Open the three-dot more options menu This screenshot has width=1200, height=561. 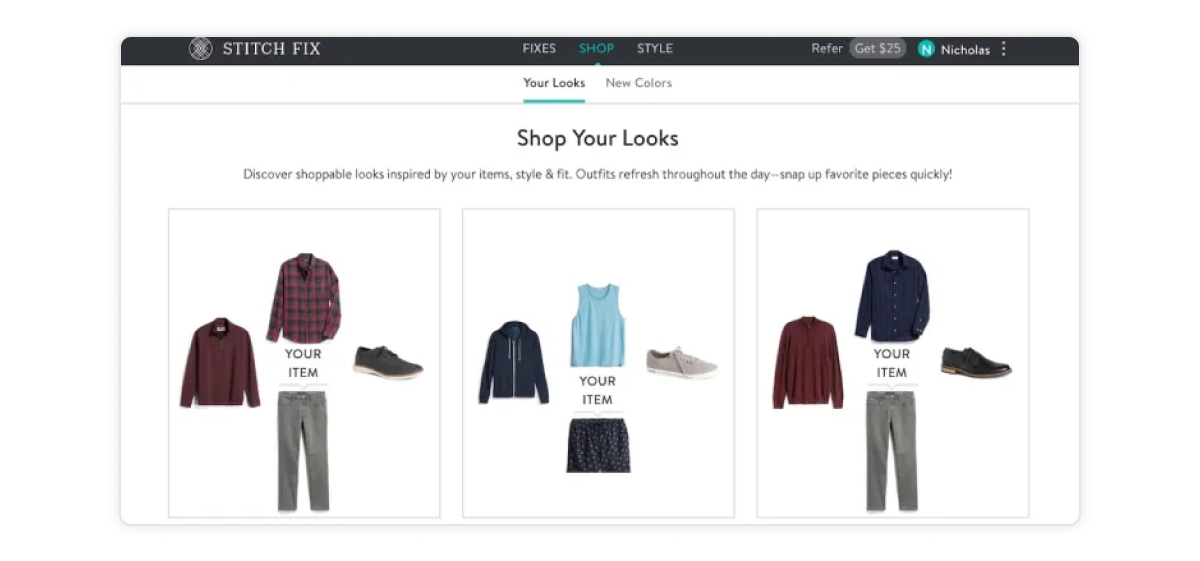[1004, 49]
